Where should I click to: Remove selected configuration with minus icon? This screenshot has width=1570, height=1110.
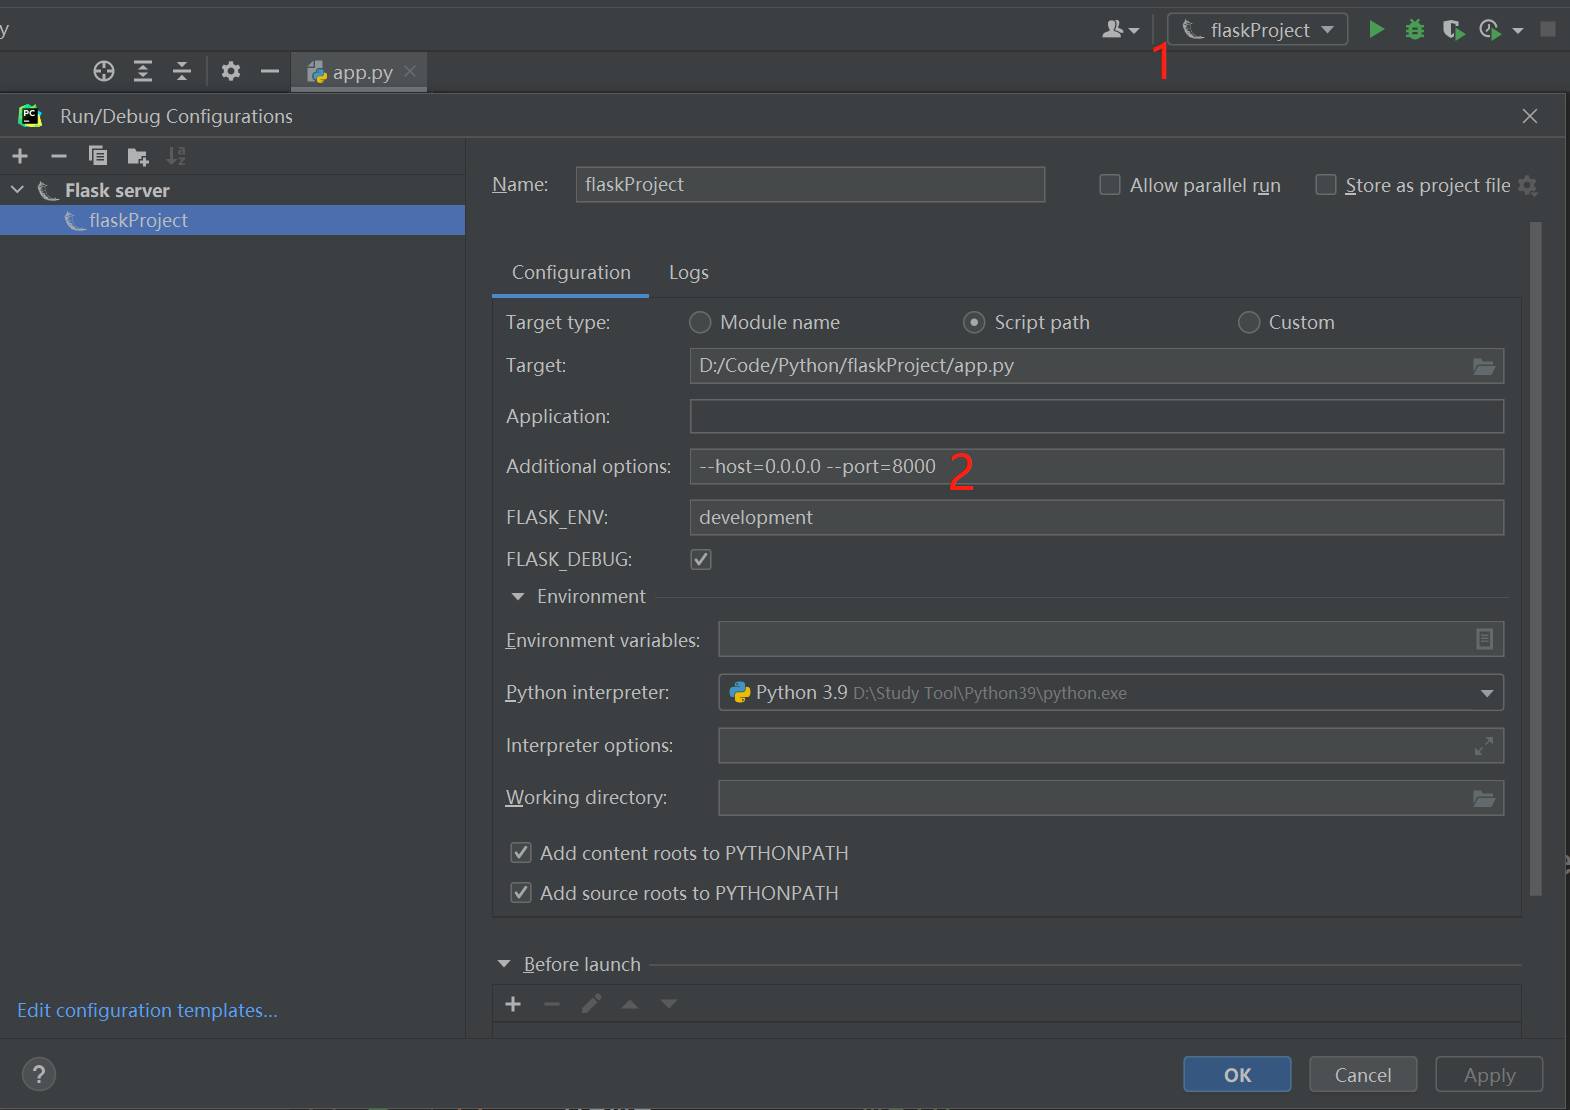click(59, 156)
